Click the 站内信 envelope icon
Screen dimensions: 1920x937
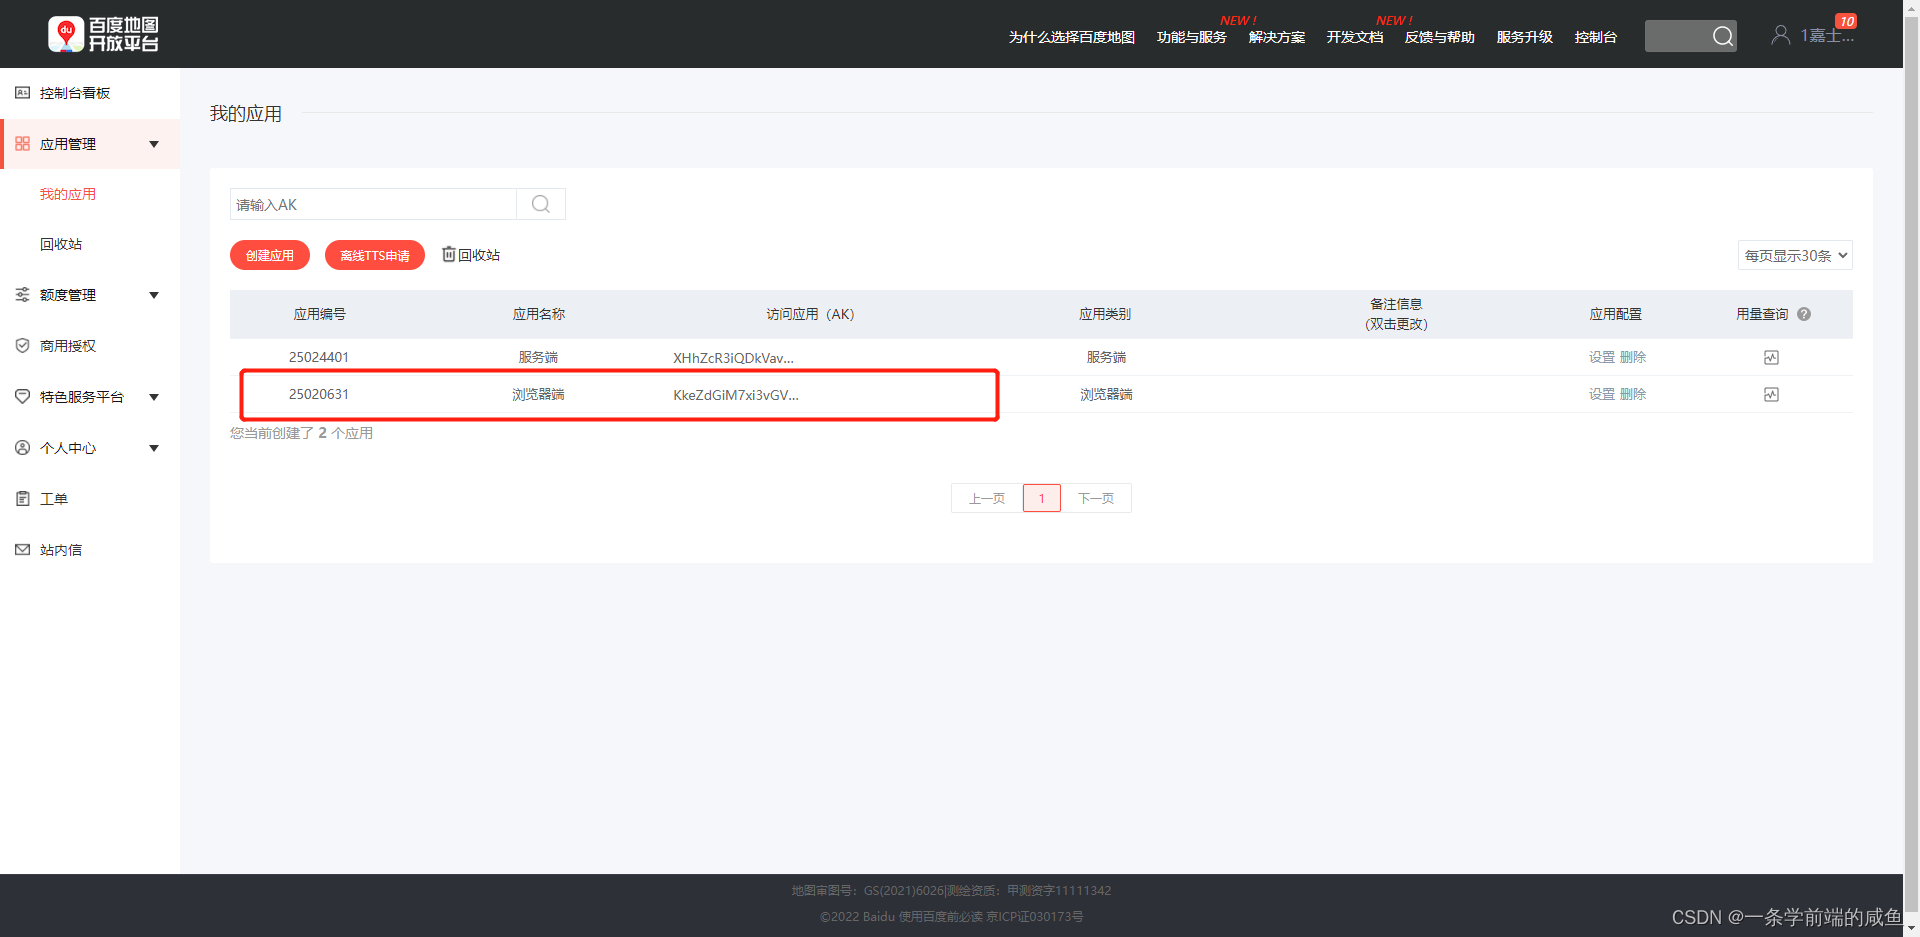pos(22,550)
